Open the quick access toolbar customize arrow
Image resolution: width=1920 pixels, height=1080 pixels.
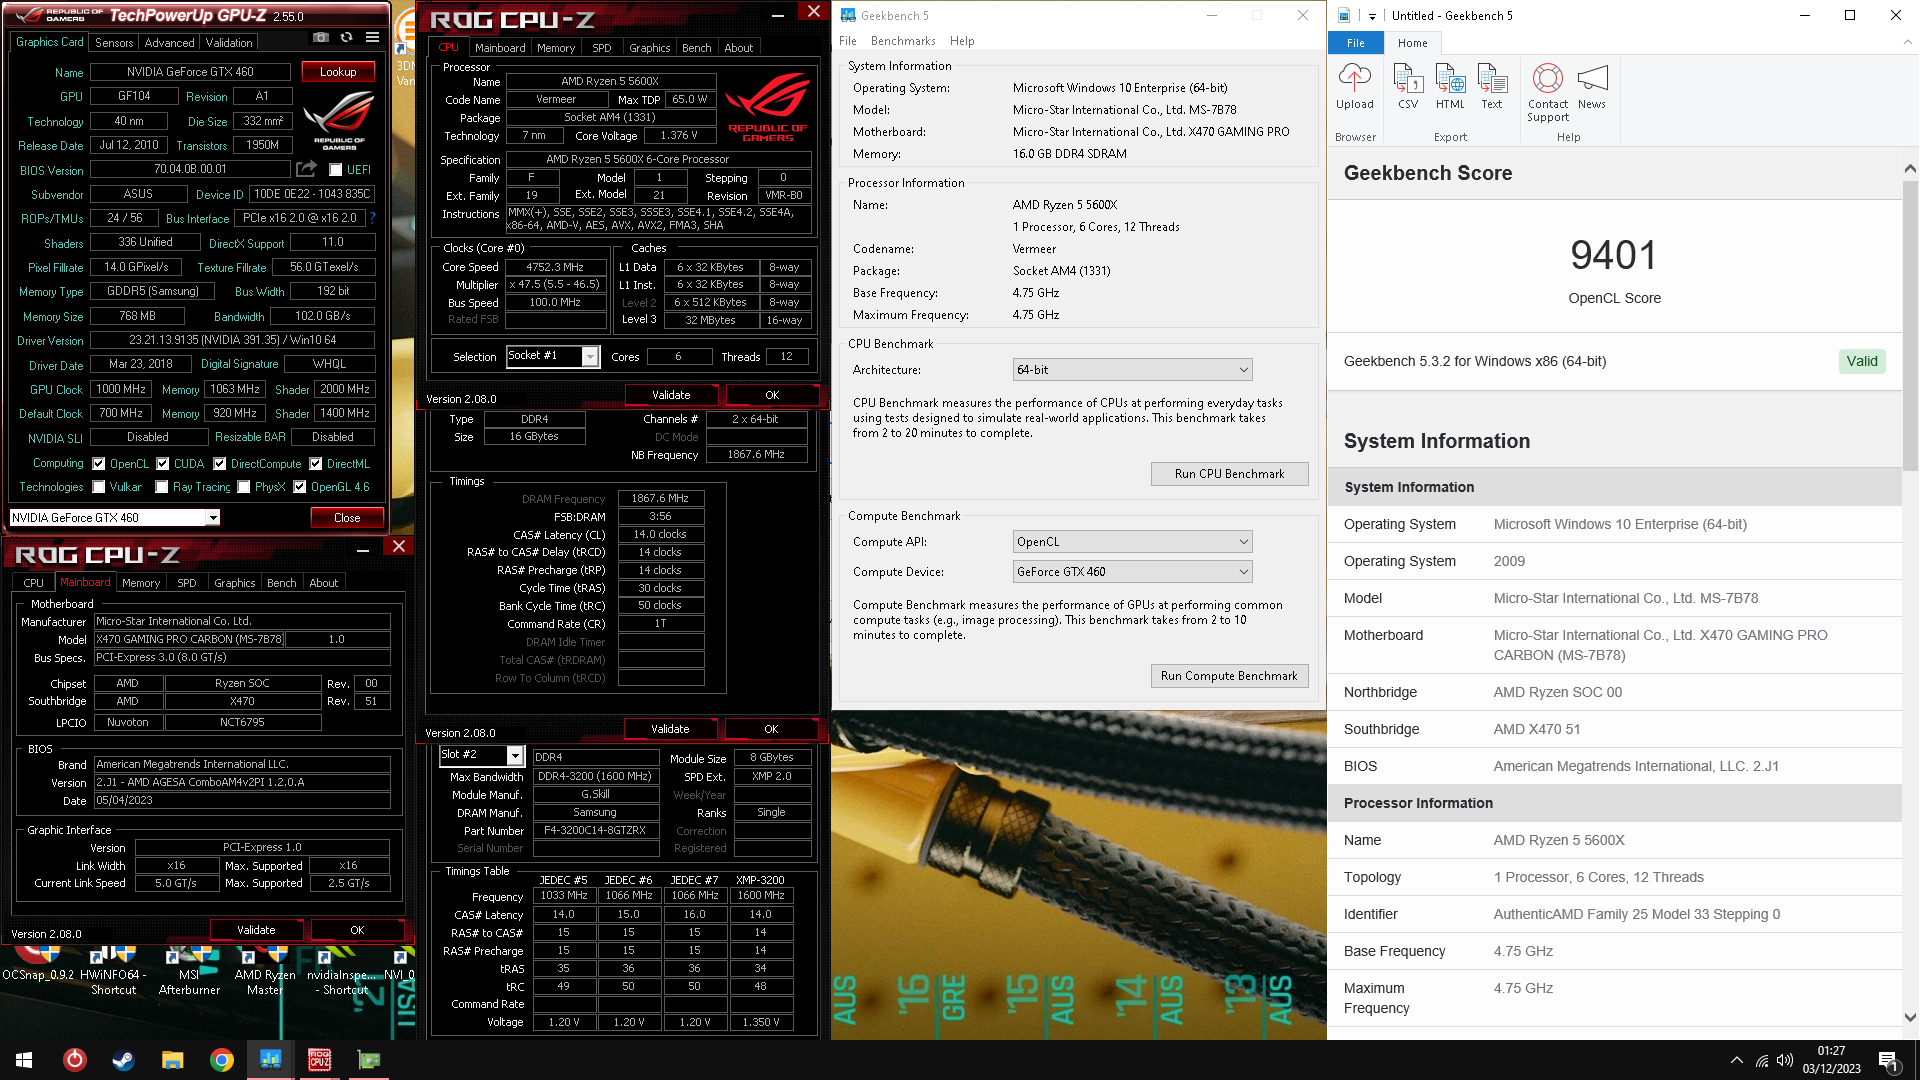click(x=1372, y=16)
